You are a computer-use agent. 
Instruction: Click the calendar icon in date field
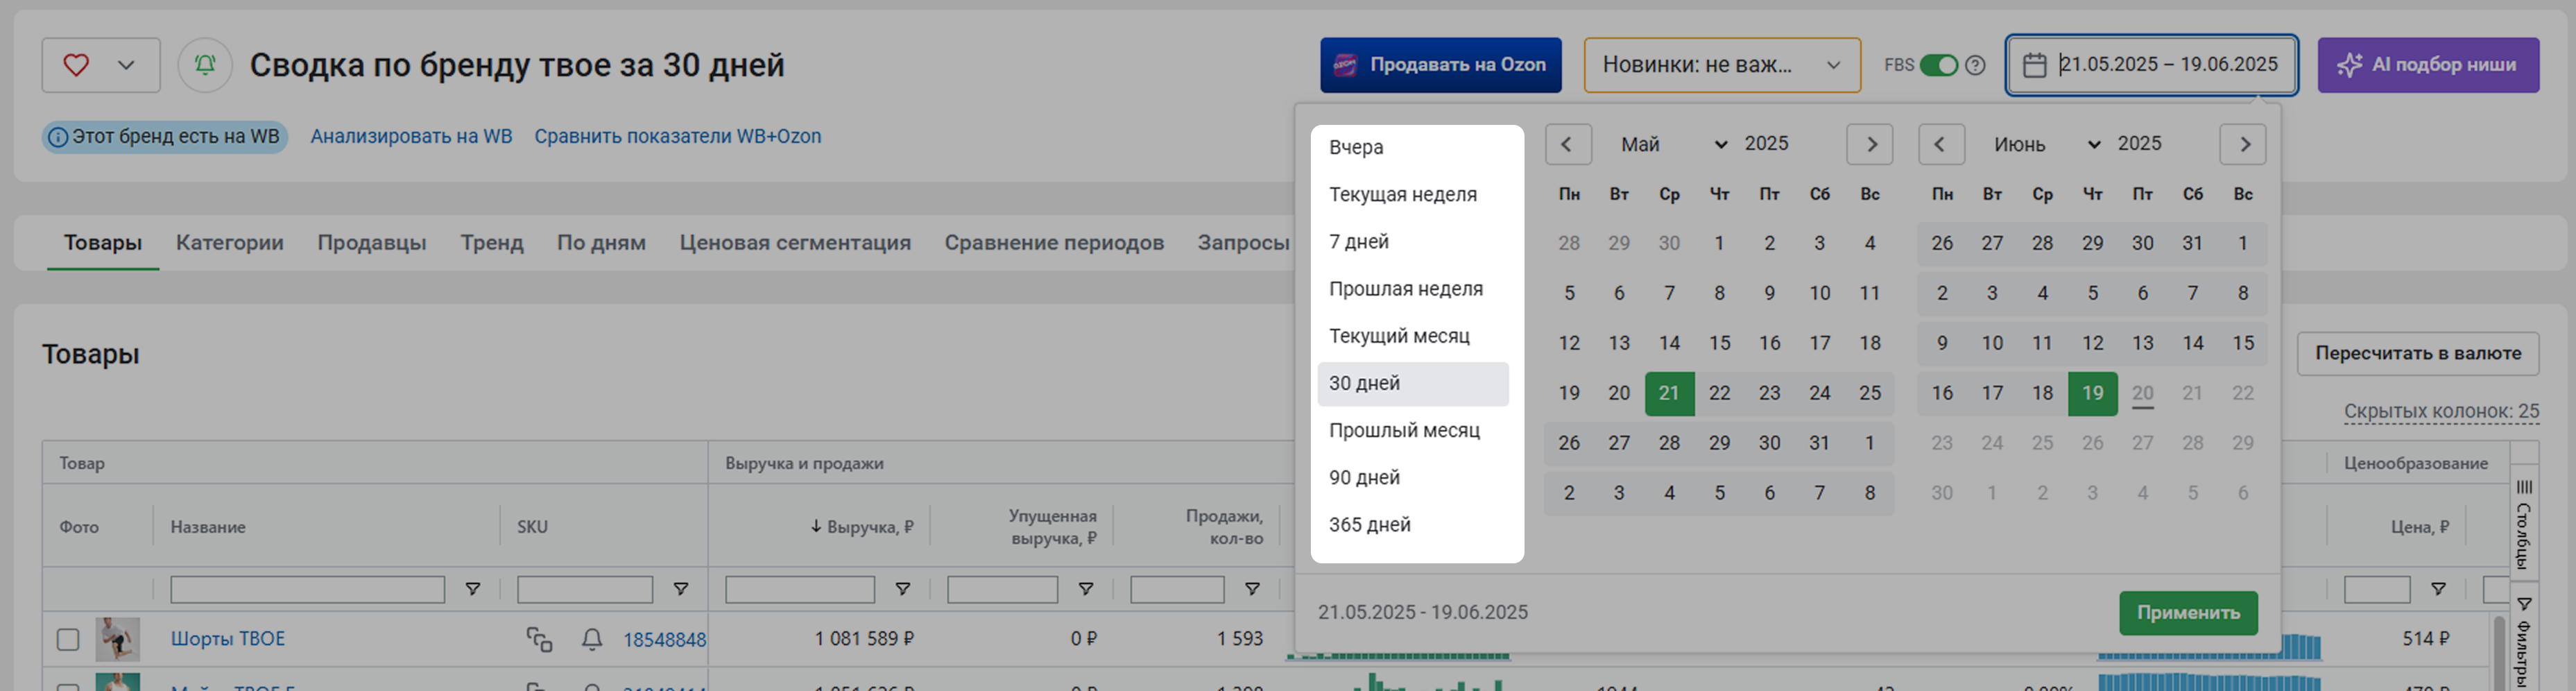(x=2034, y=65)
